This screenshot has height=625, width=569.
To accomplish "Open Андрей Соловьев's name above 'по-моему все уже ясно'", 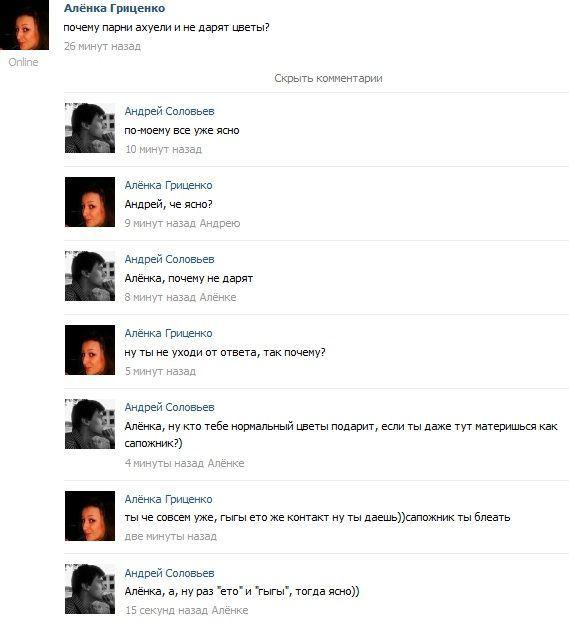I will [169, 111].
